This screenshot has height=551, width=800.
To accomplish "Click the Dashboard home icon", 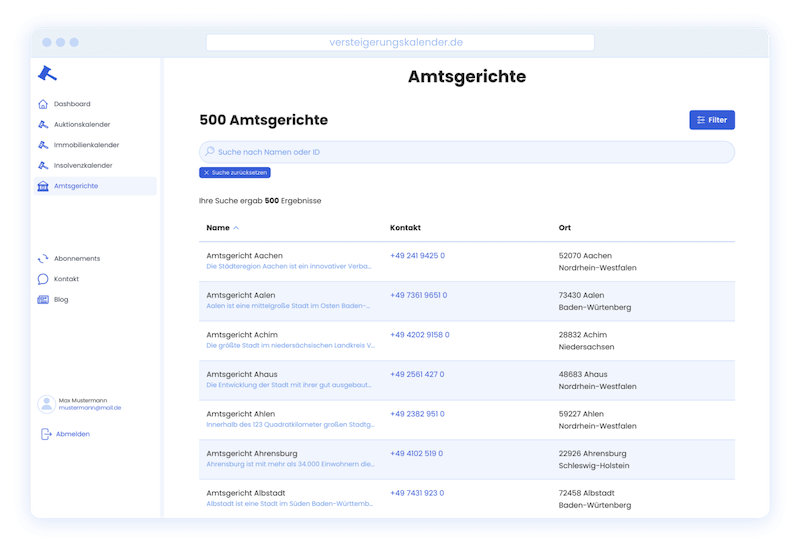I will click(43, 104).
